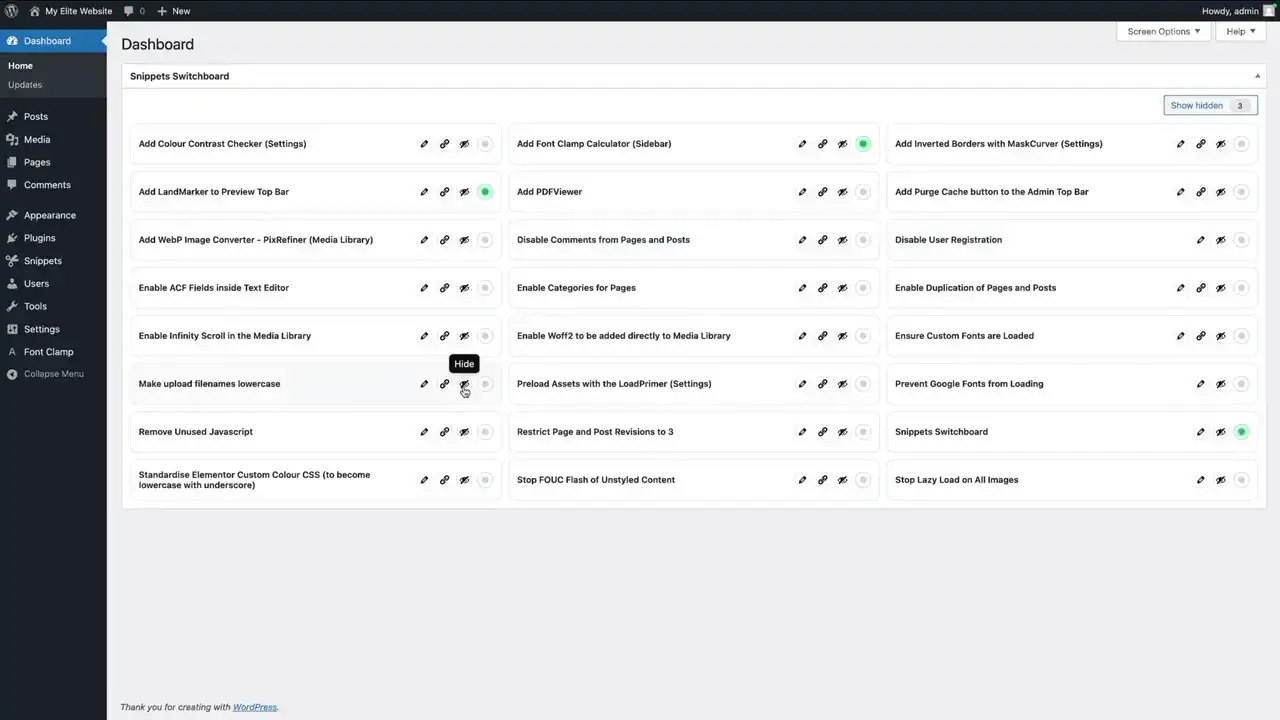This screenshot has height=720, width=1280.
Task: Hide the Make upload filenames lowercase snippet
Action: (464, 384)
